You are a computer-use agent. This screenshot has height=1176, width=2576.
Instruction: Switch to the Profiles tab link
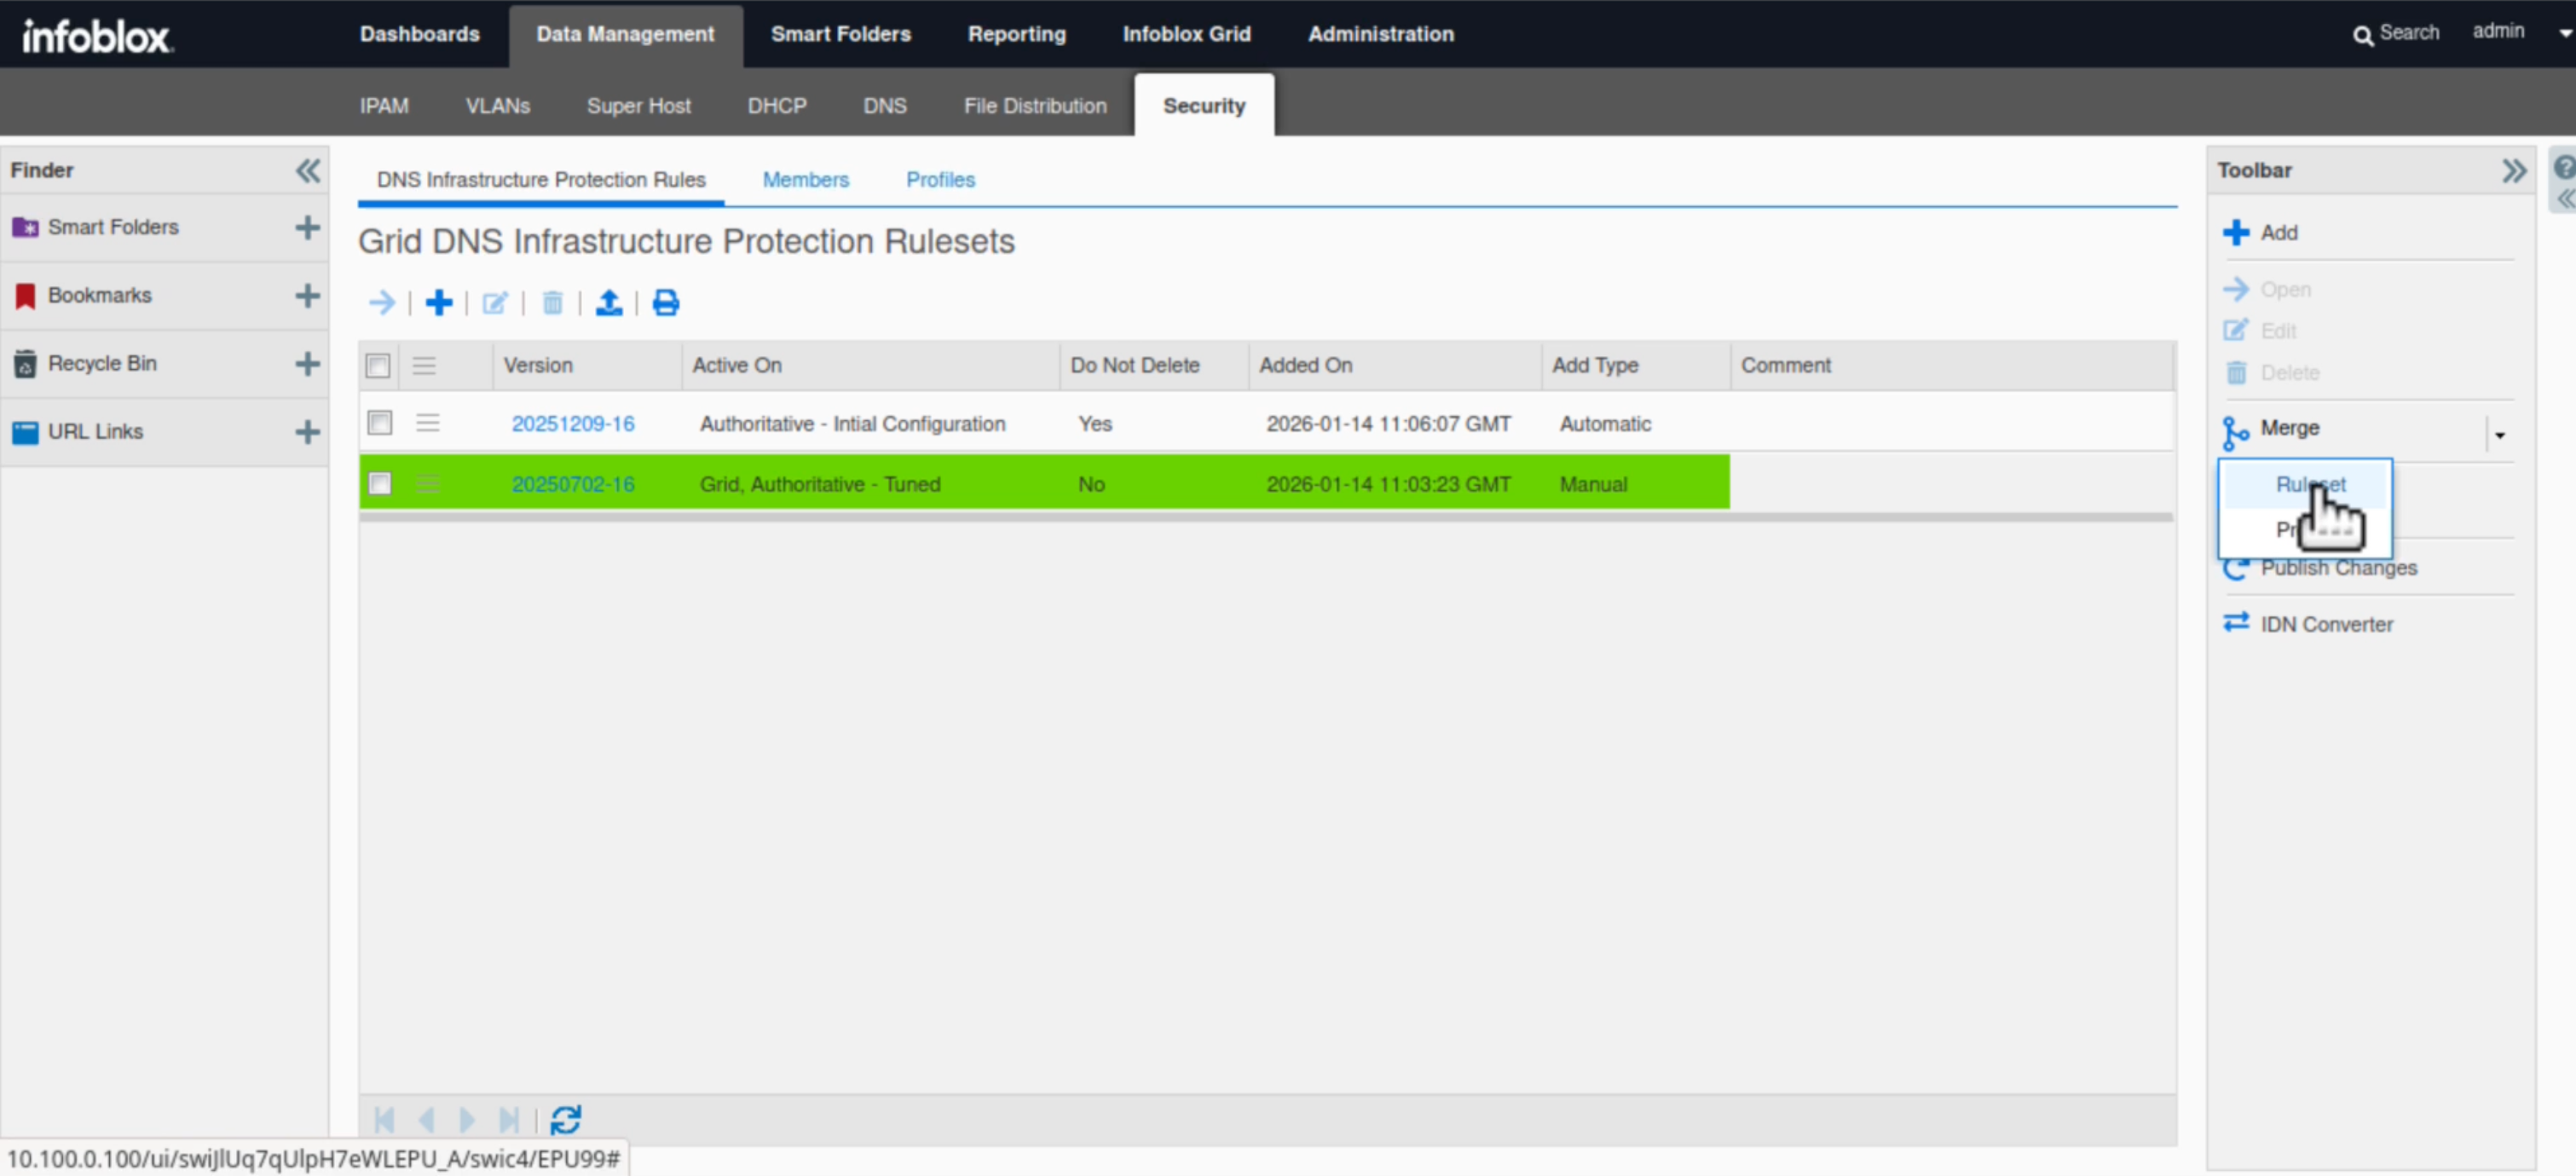[941, 179]
